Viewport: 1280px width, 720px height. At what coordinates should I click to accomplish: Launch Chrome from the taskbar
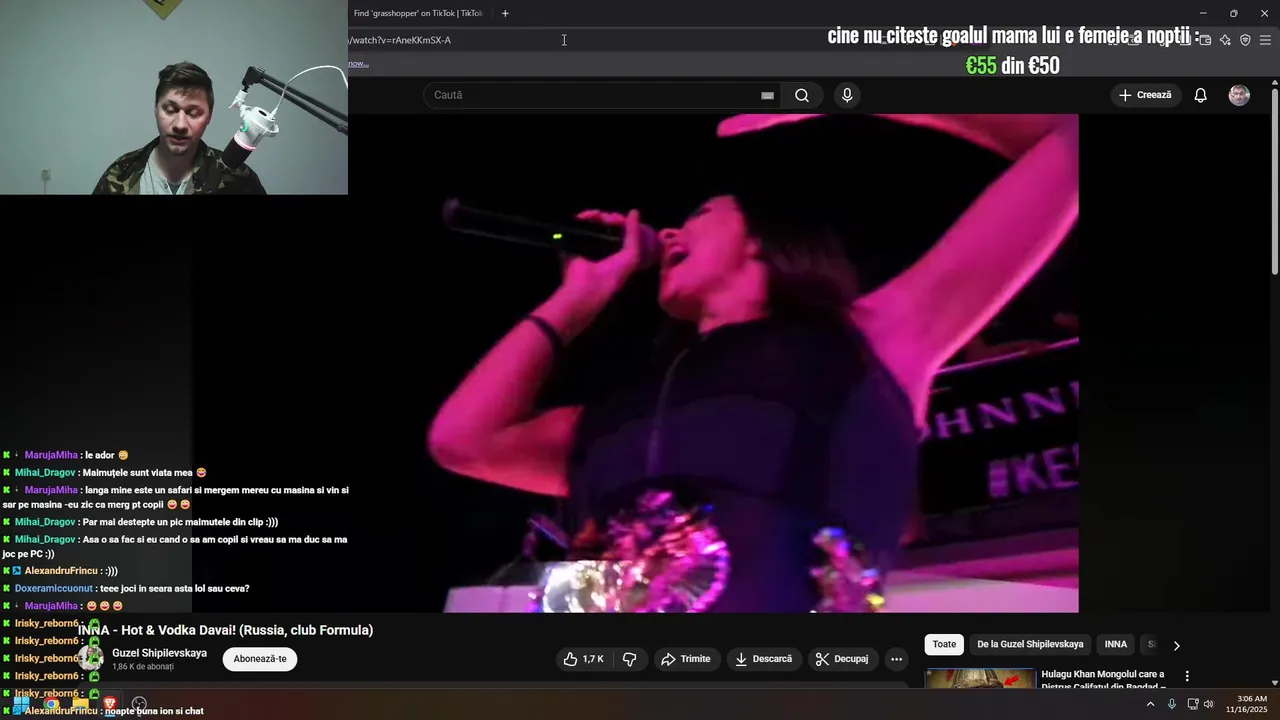pyautogui.click(x=51, y=704)
